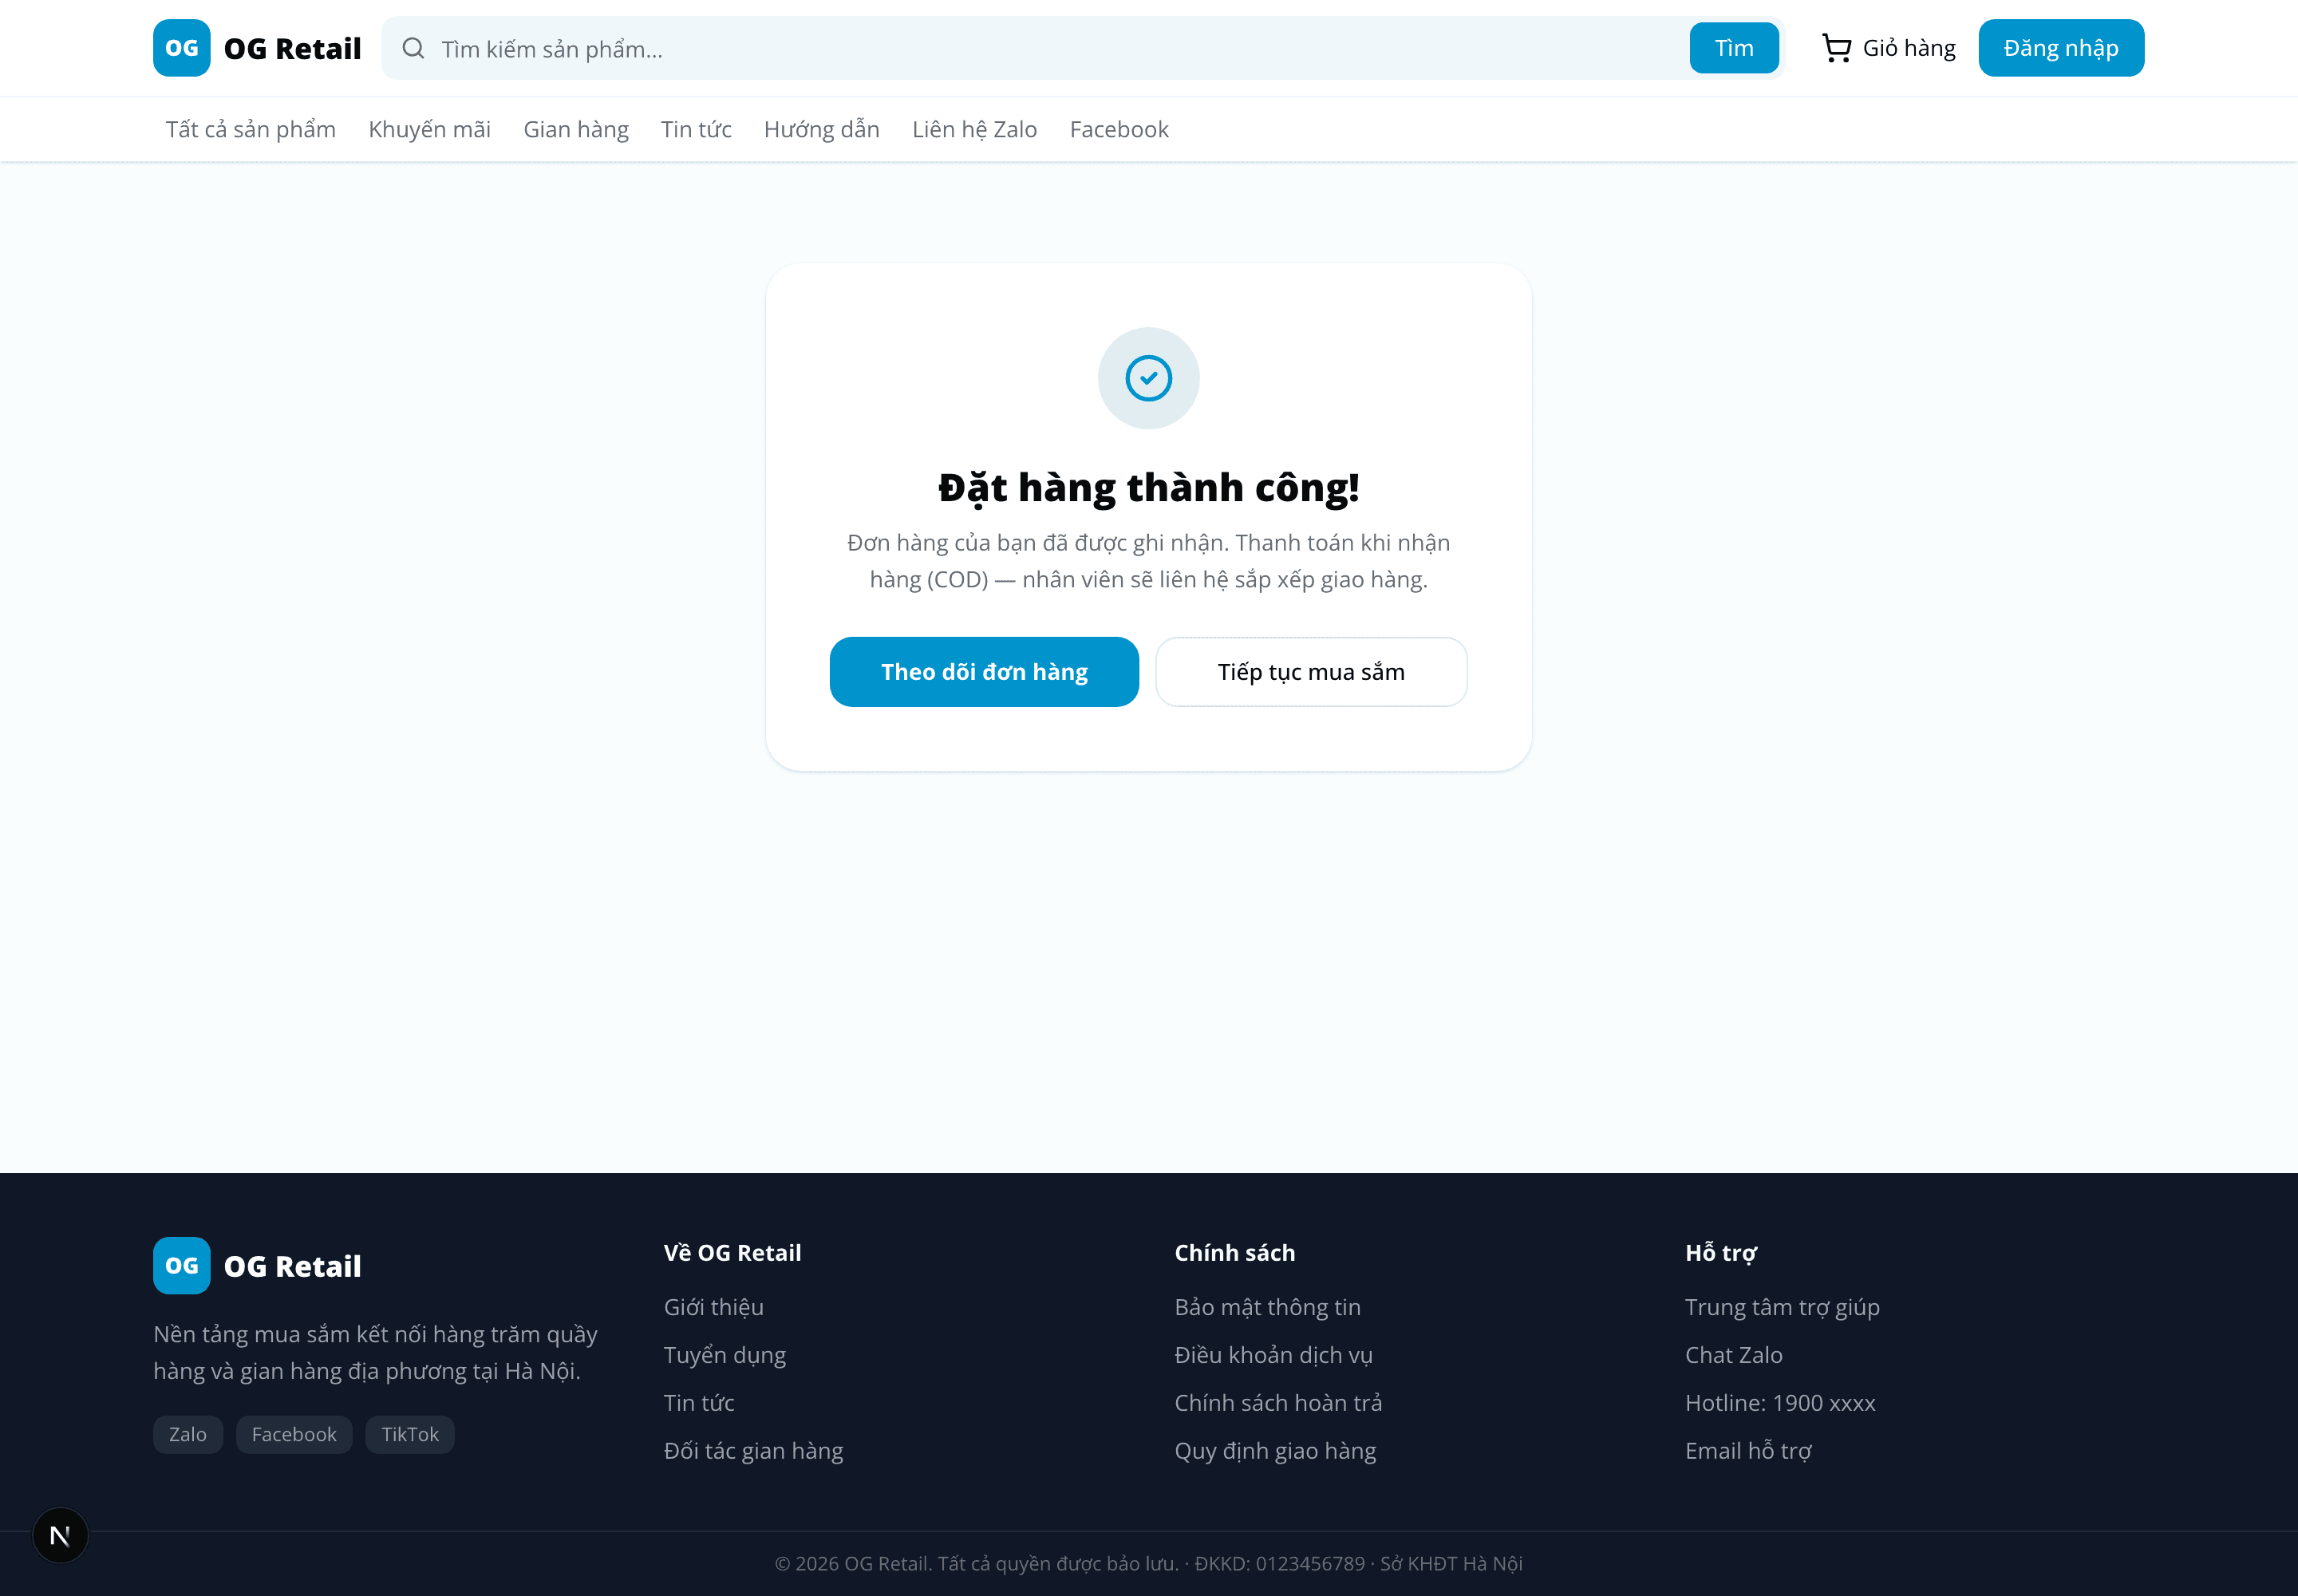Click the OG logo badge in header

(x=181, y=48)
